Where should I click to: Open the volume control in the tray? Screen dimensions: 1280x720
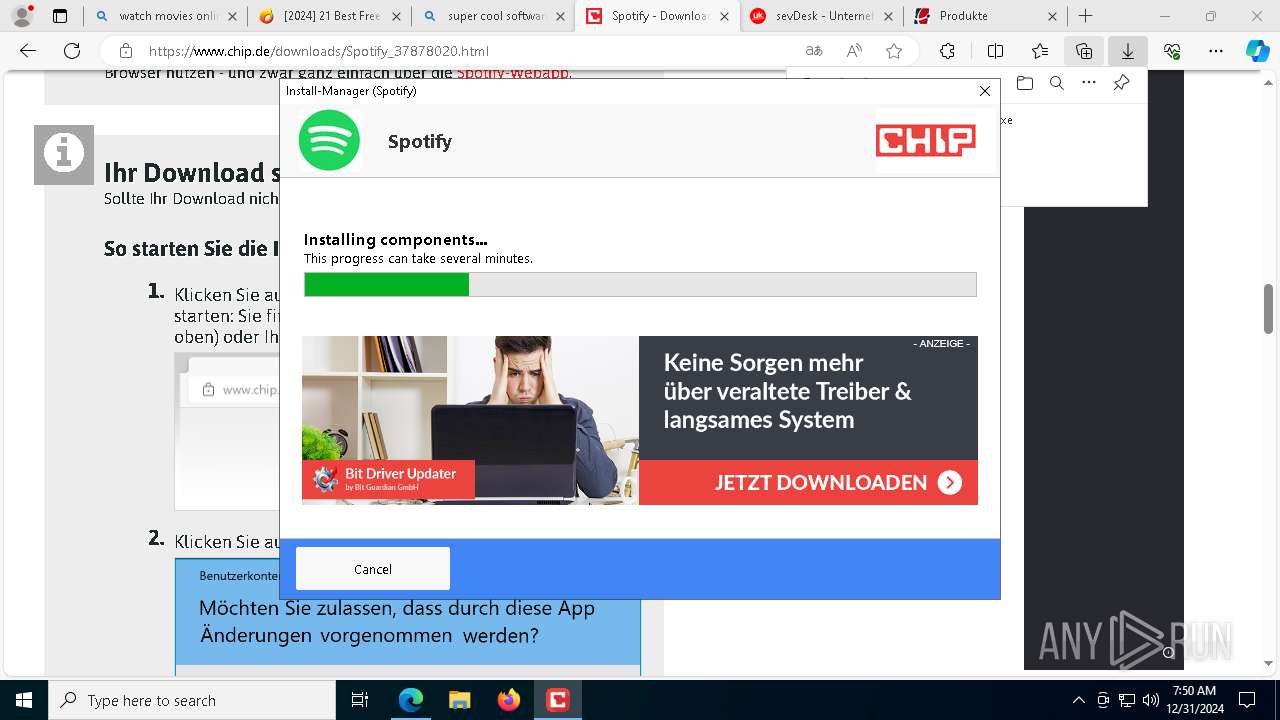click(1151, 700)
